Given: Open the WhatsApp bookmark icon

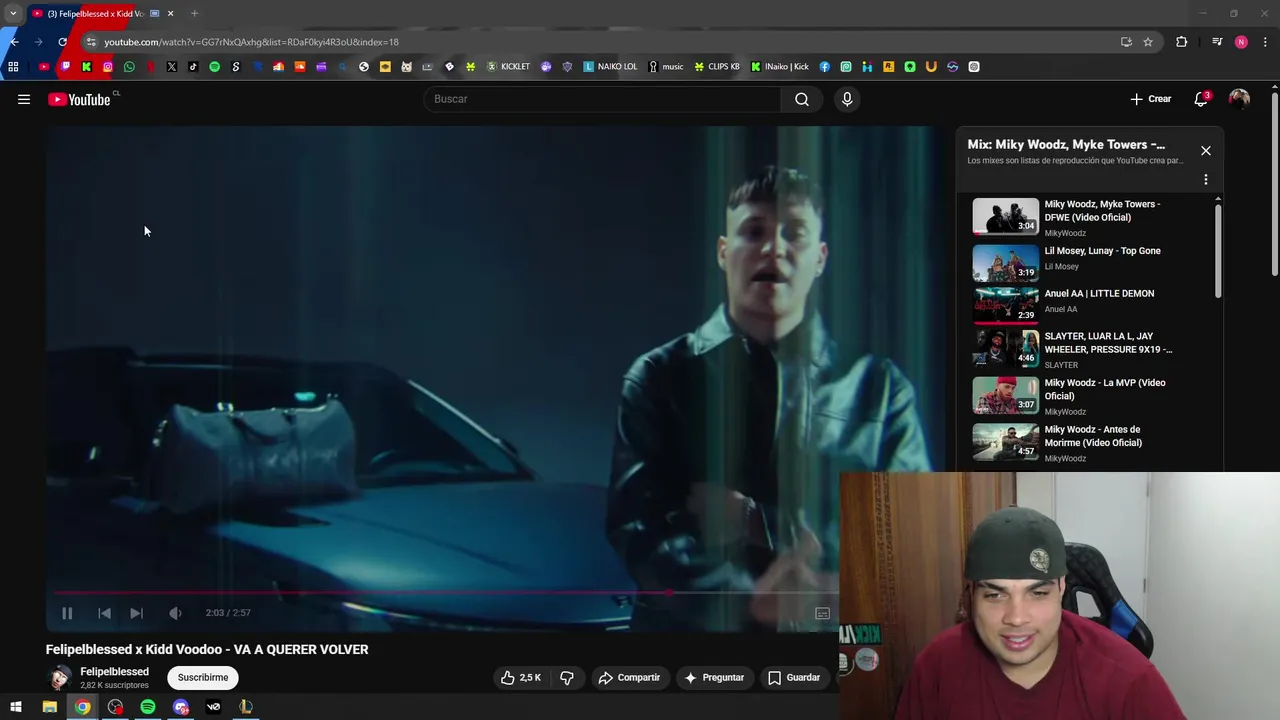Looking at the screenshot, I should coord(129,67).
